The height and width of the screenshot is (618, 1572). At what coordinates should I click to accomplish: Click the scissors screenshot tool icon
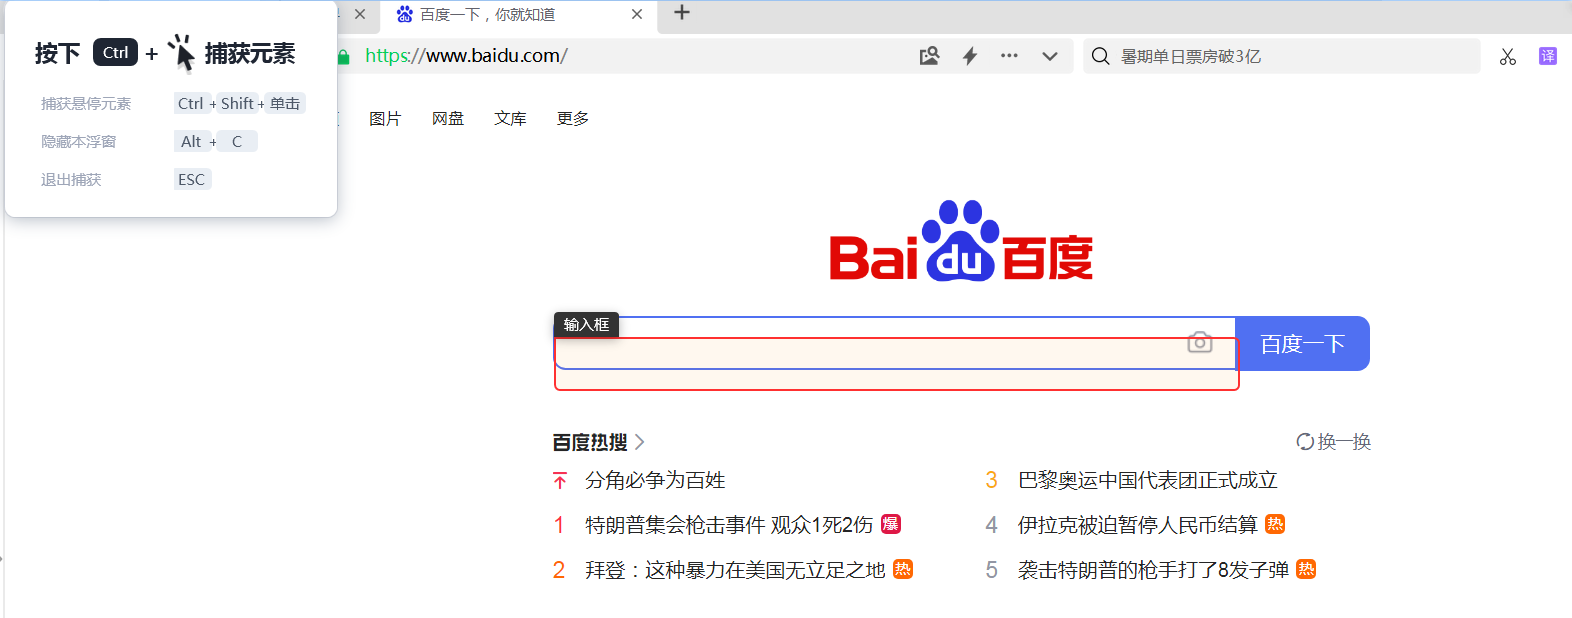(1508, 56)
